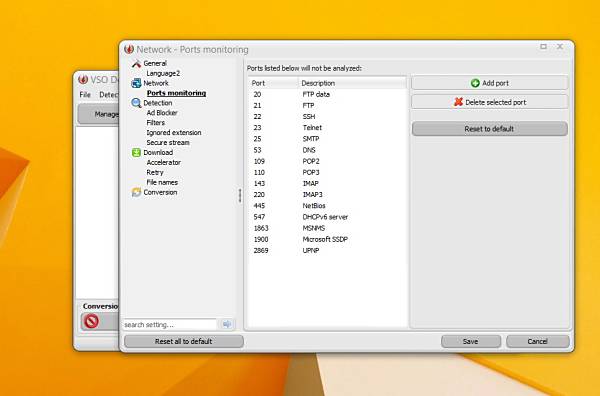
Task: Click the Port column header
Action: (273, 83)
